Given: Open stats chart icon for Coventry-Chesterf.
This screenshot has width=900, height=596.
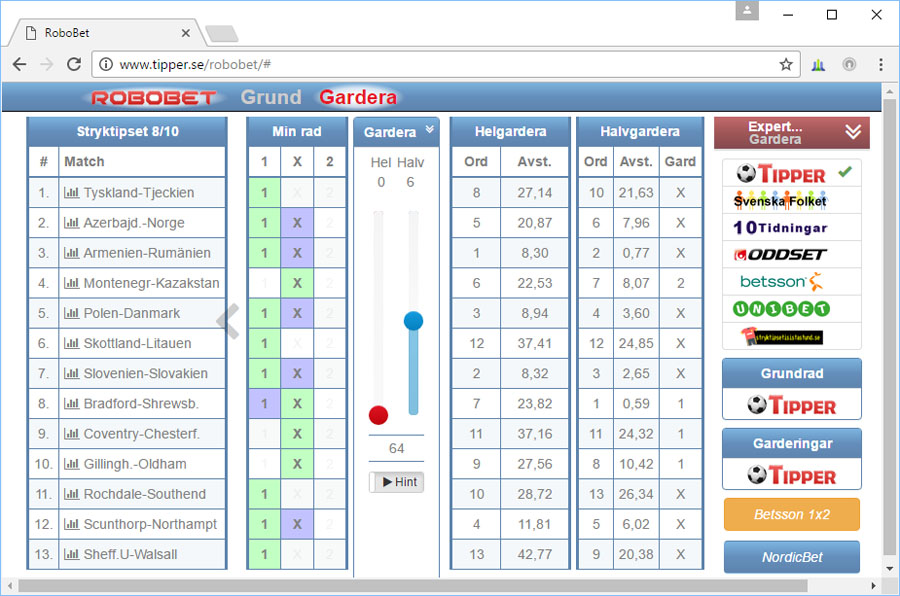Looking at the screenshot, I should 71,434.
